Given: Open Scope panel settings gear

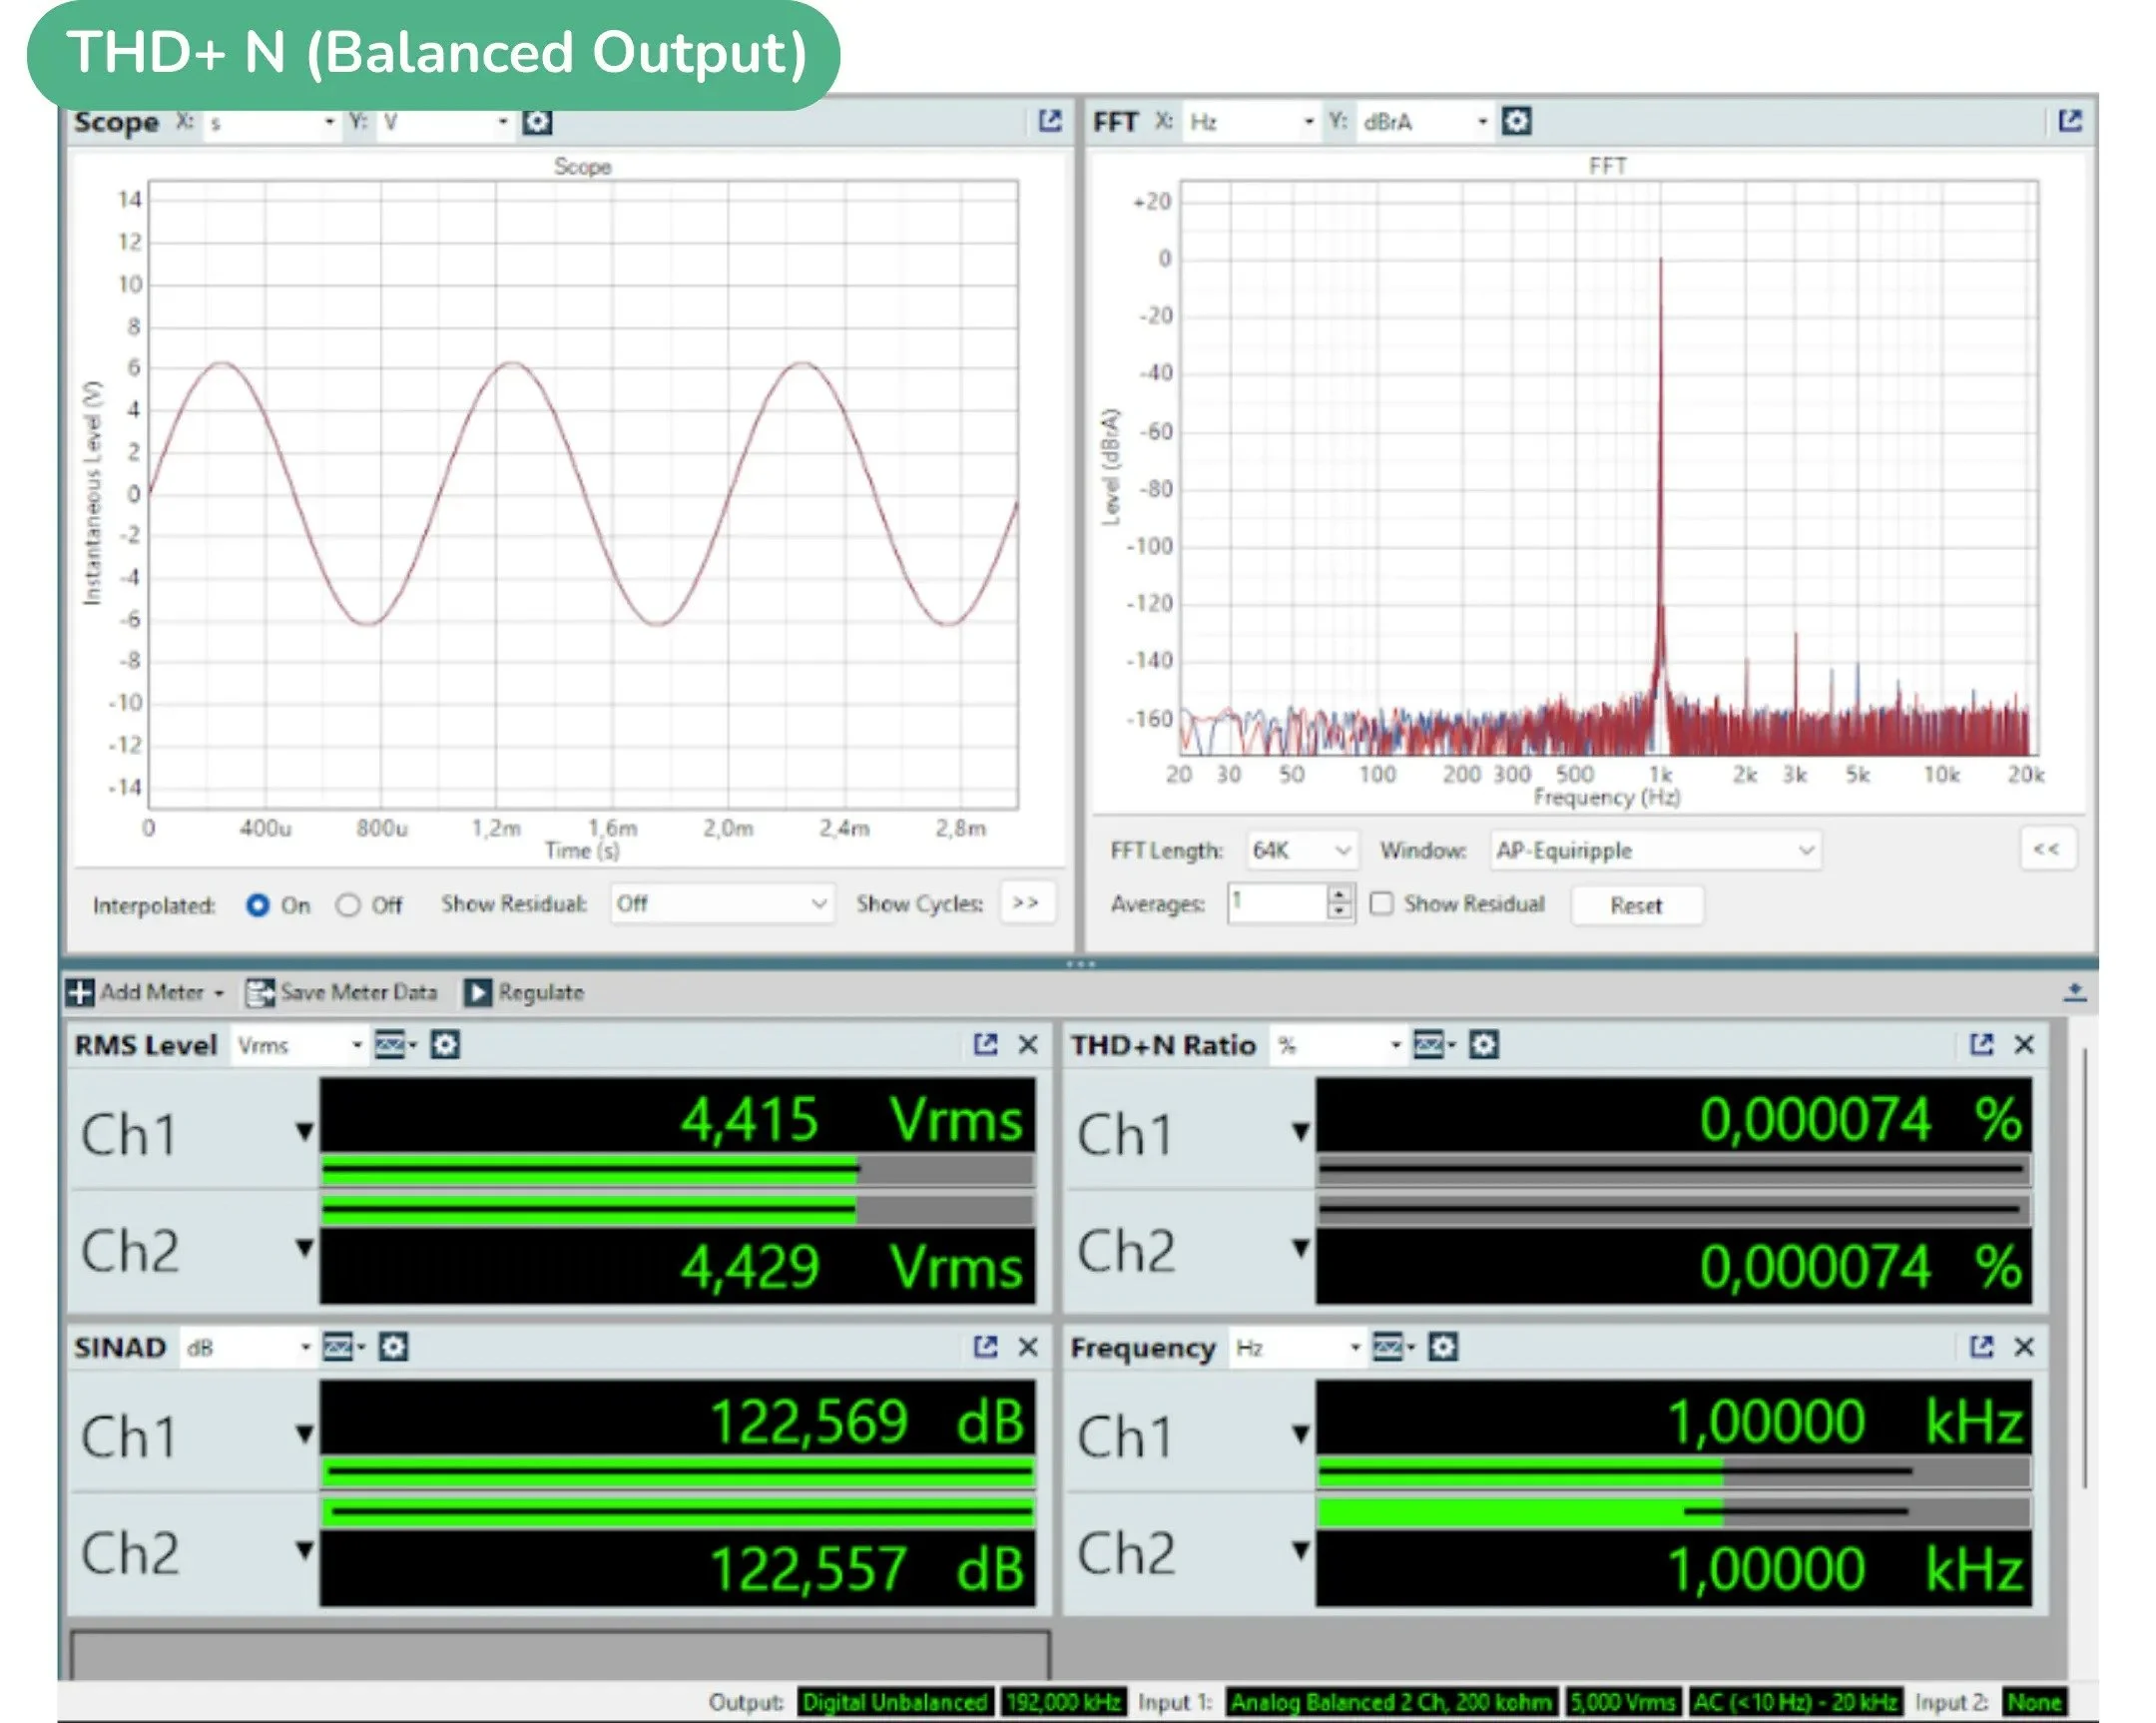Looking at the screenshot, I should pyautogui.click(x=537, y=122).
